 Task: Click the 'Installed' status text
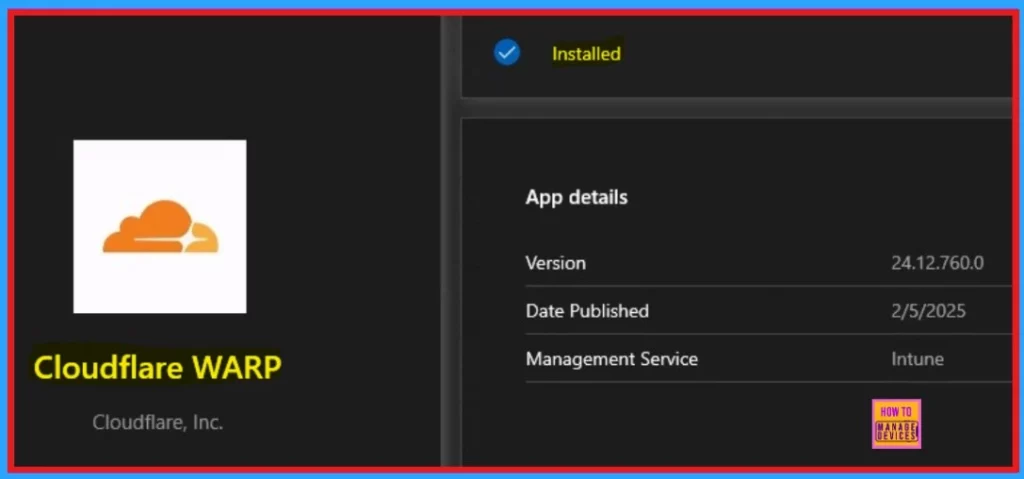586,54
